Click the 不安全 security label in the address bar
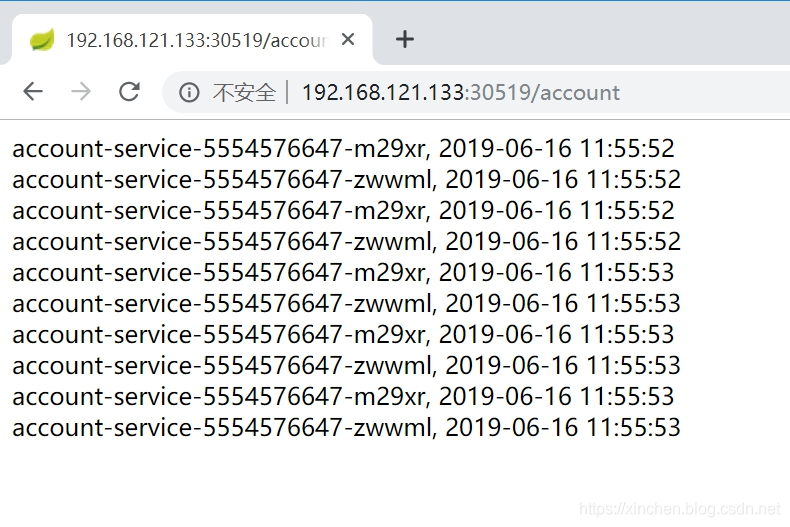Viewport: 790px width, 527px height. click(x=244, y=93)
